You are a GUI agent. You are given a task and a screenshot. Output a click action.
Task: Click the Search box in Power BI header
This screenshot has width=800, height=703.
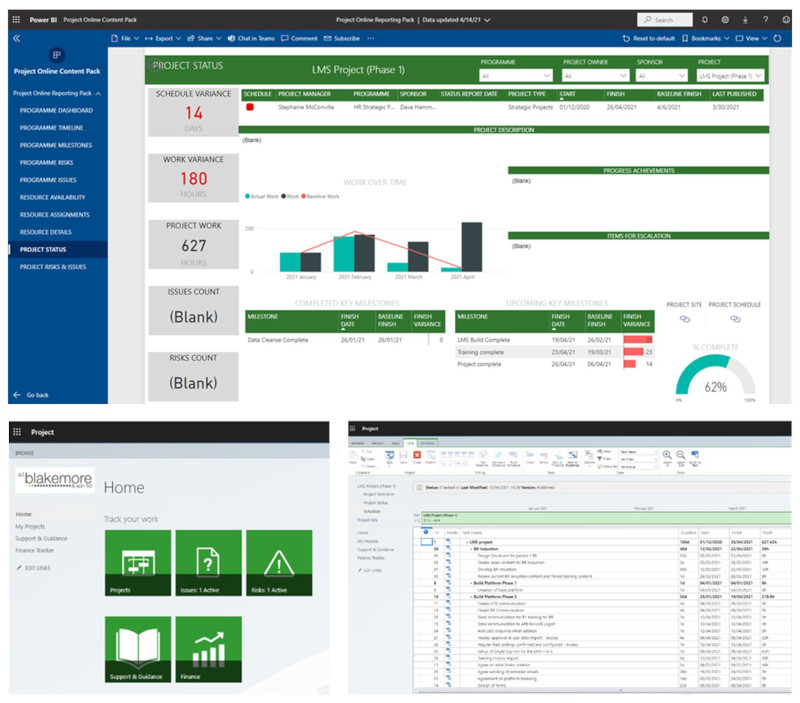click(x=664, y=19)
